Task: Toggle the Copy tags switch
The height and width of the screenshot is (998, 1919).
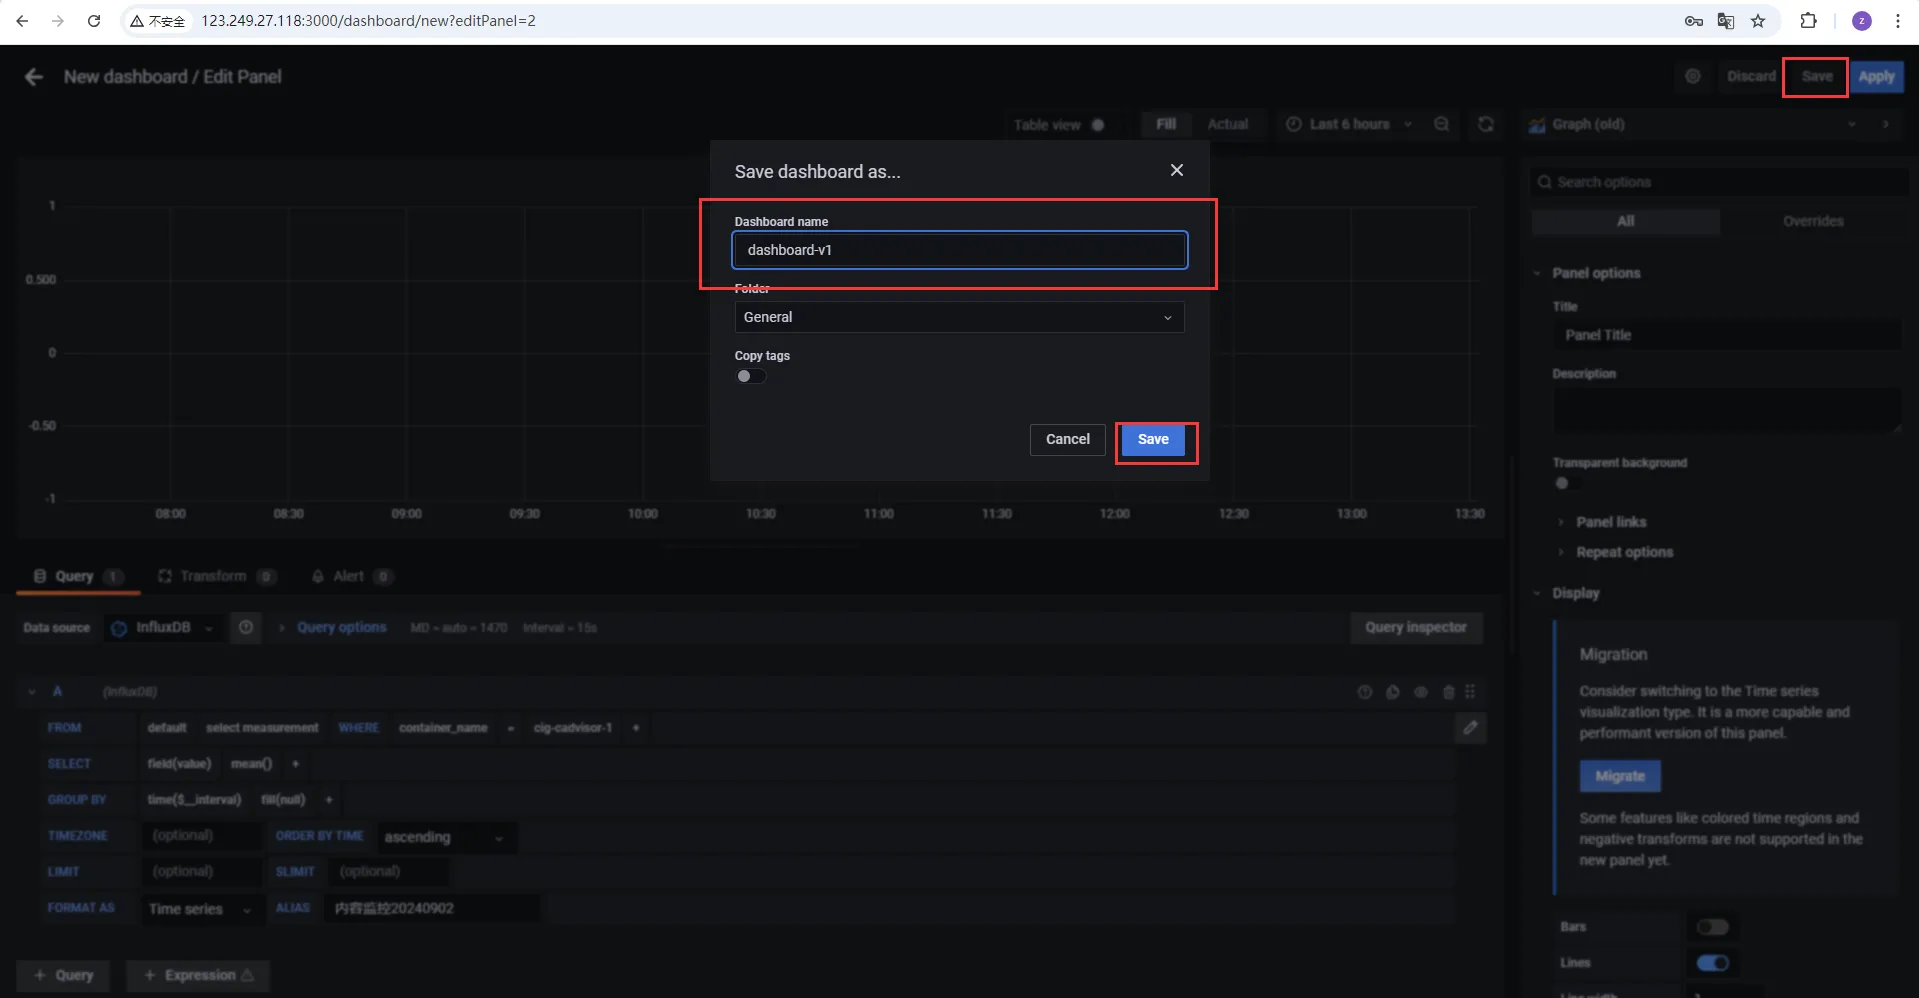Action: (751, 376)
